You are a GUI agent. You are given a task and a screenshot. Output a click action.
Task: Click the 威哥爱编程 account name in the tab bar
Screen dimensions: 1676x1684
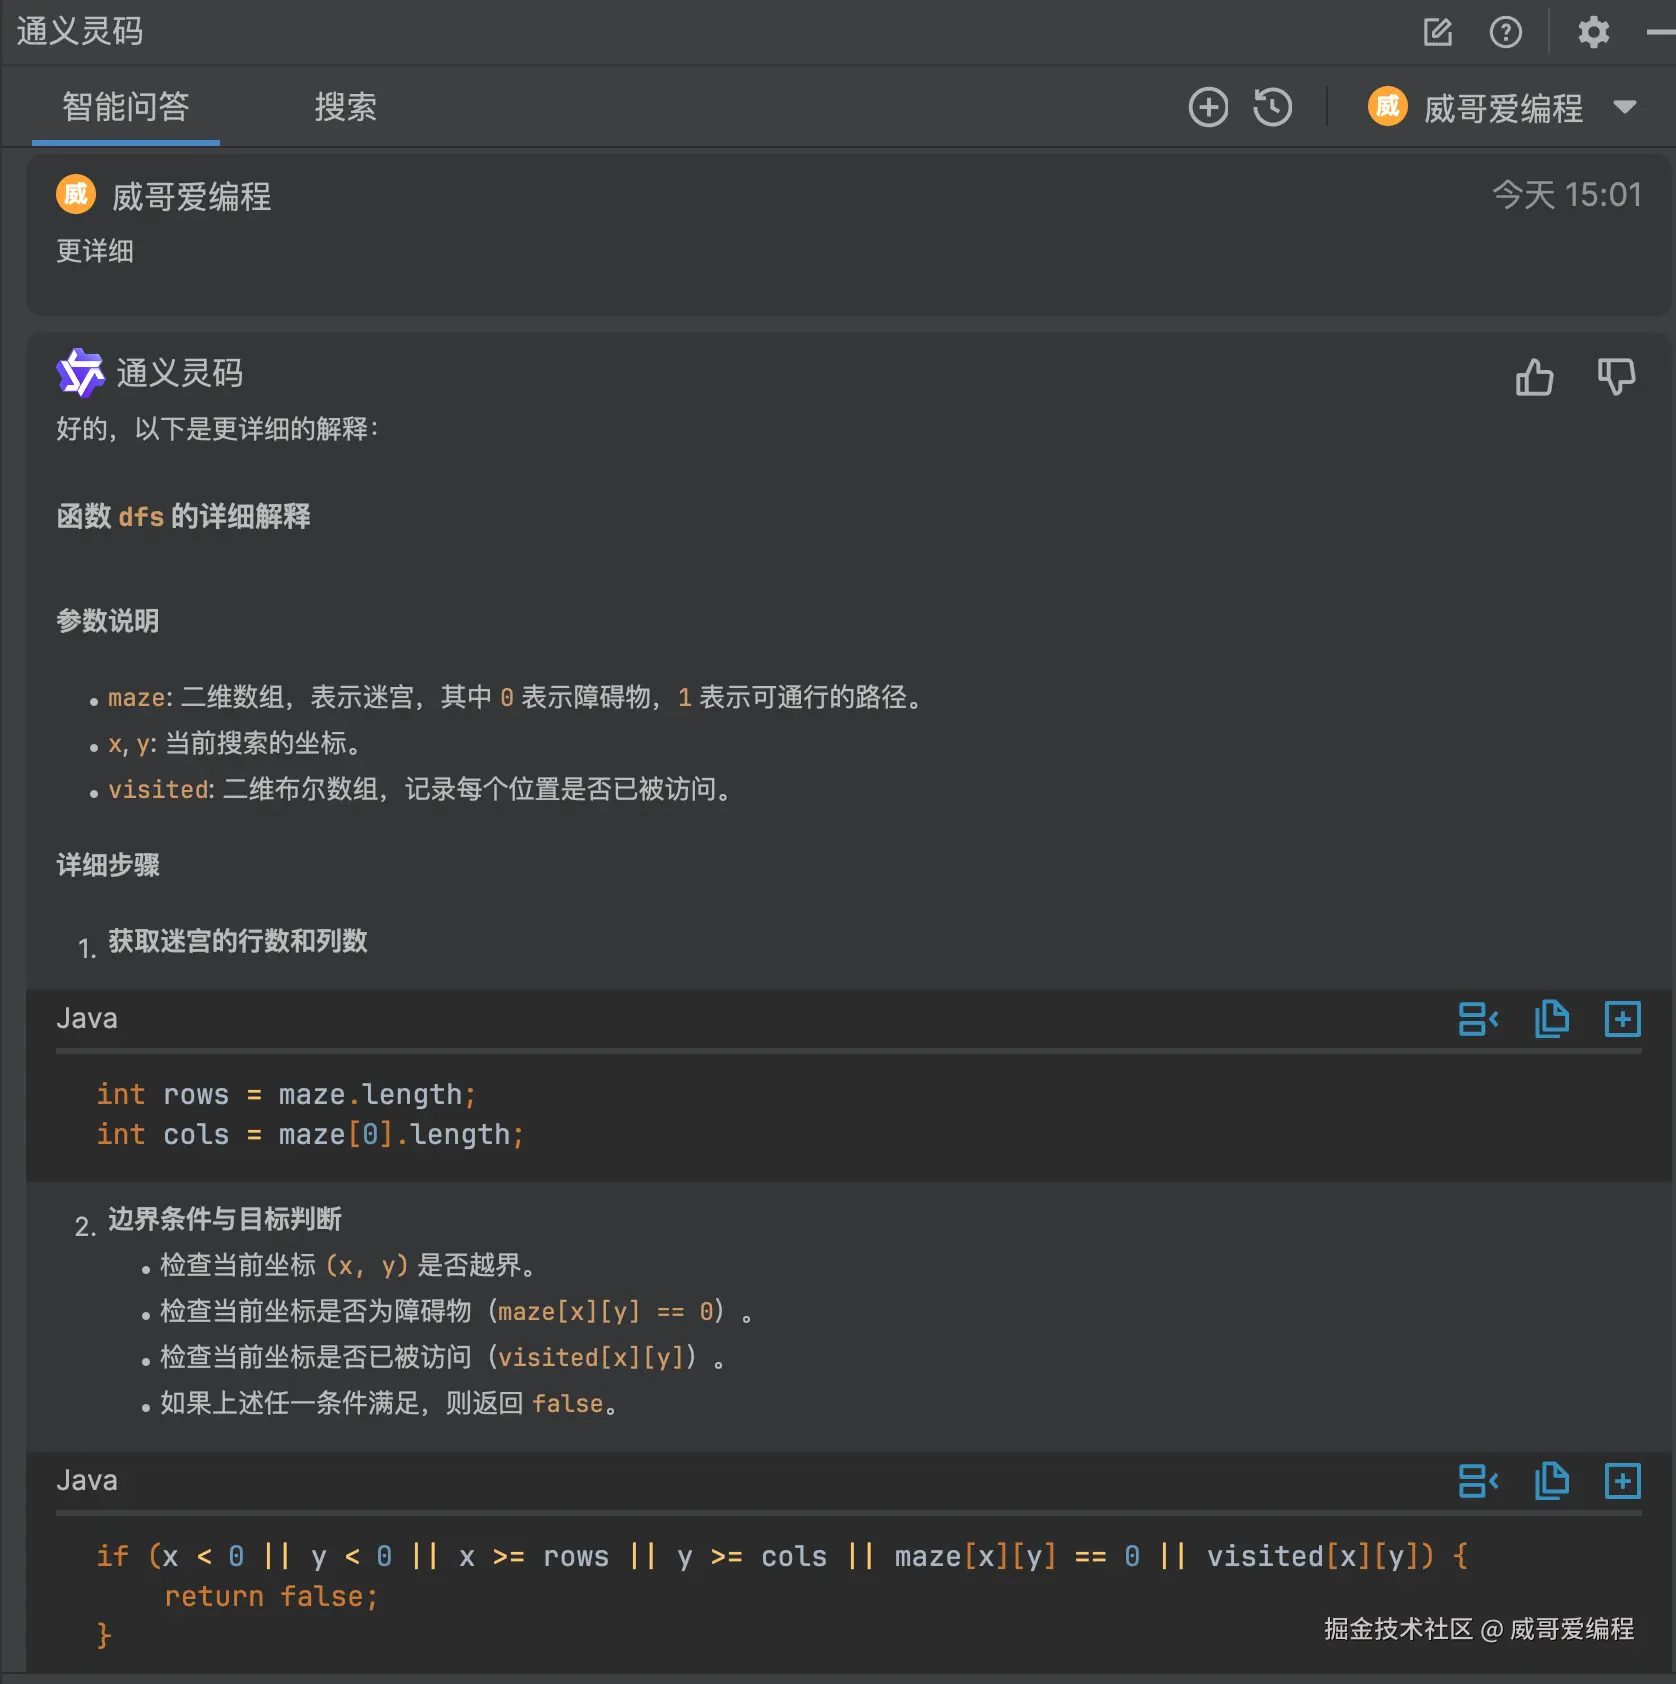1503,108
